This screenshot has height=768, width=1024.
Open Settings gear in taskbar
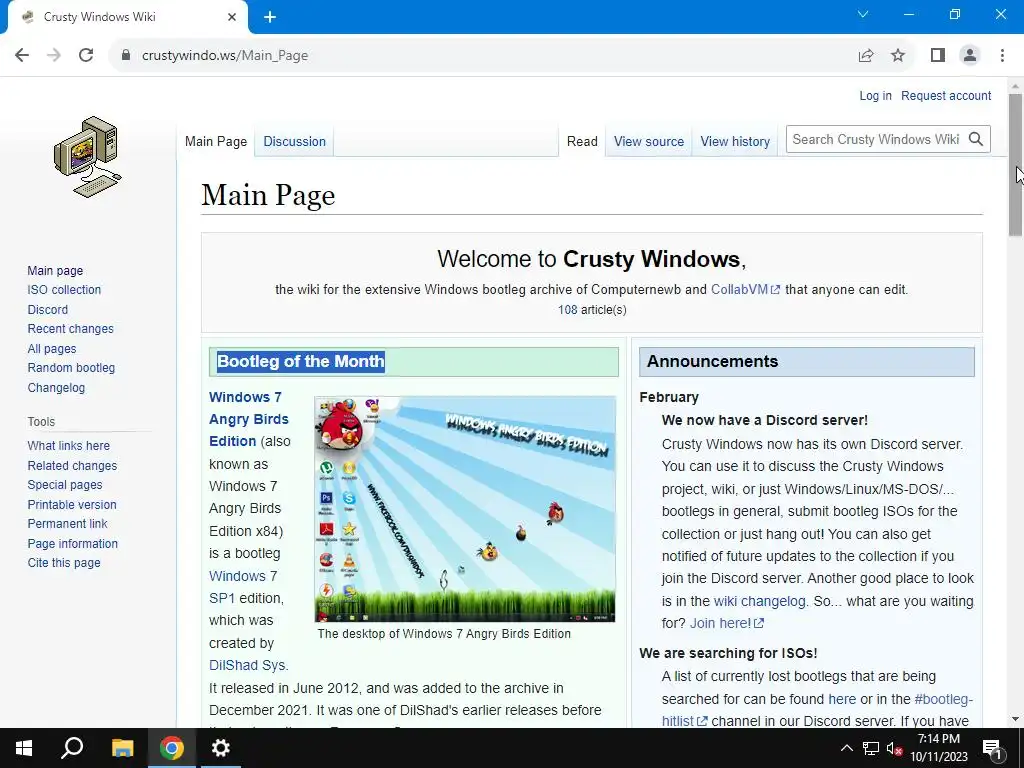click(x=221, y=748)
